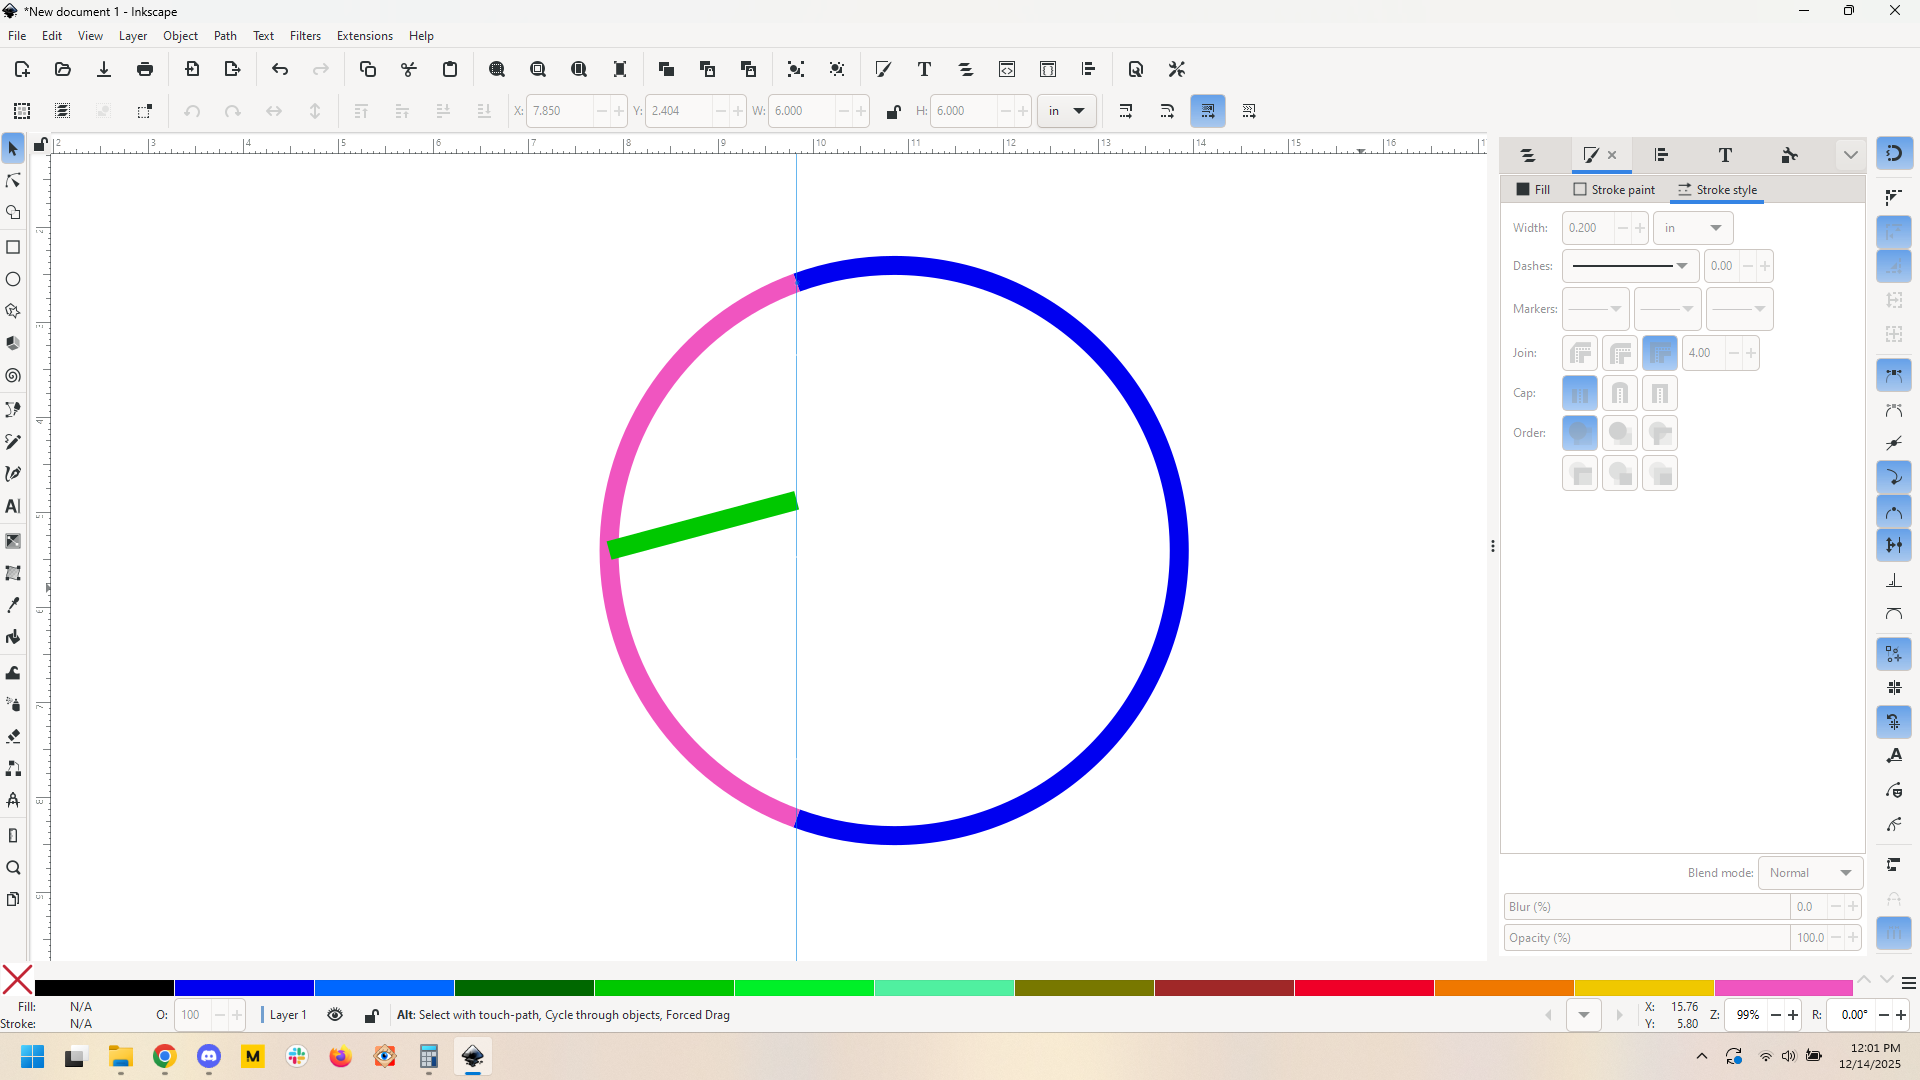Open the Dashes pattern dropdown
The width and height of the screenshot is (1920, 1080).
pos(1630,266)
